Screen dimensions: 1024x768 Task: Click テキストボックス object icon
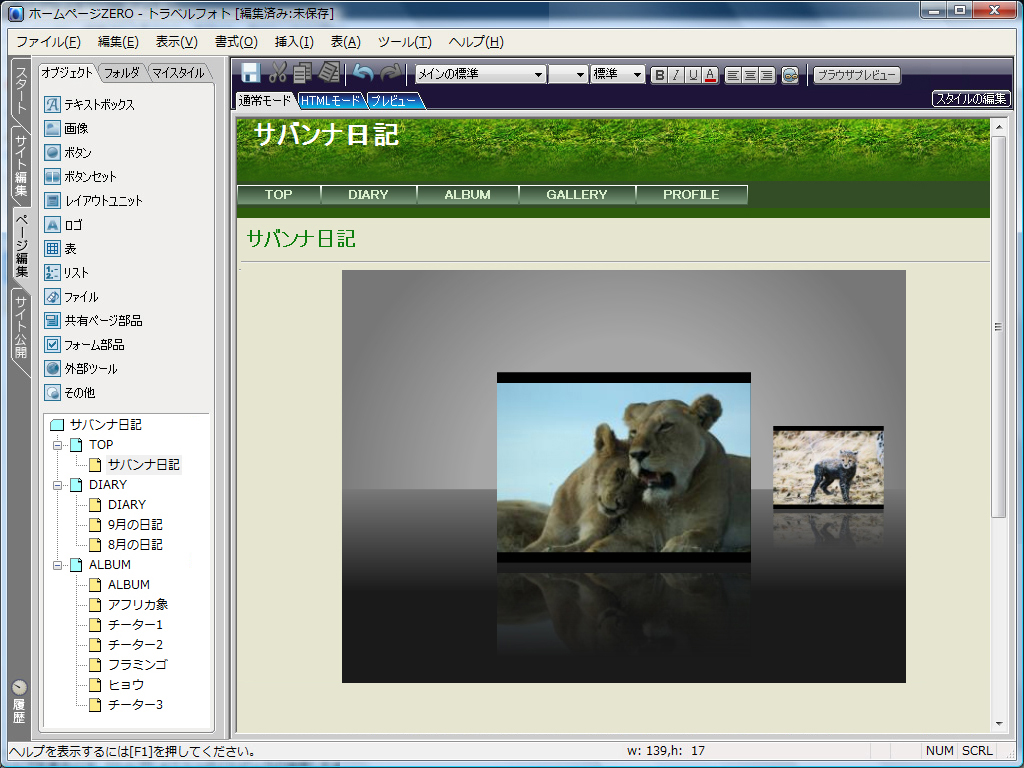52,104
